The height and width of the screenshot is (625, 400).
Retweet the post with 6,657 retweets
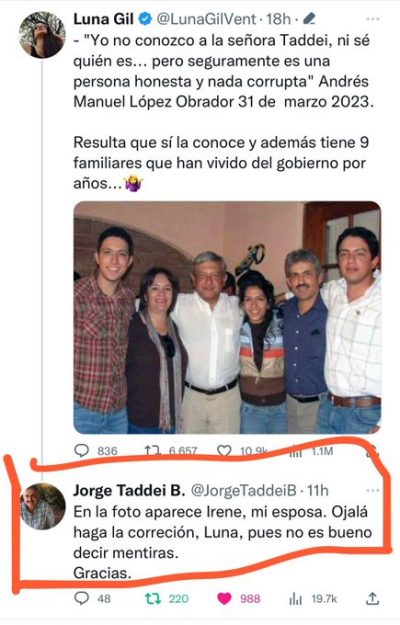click(152, 451)
